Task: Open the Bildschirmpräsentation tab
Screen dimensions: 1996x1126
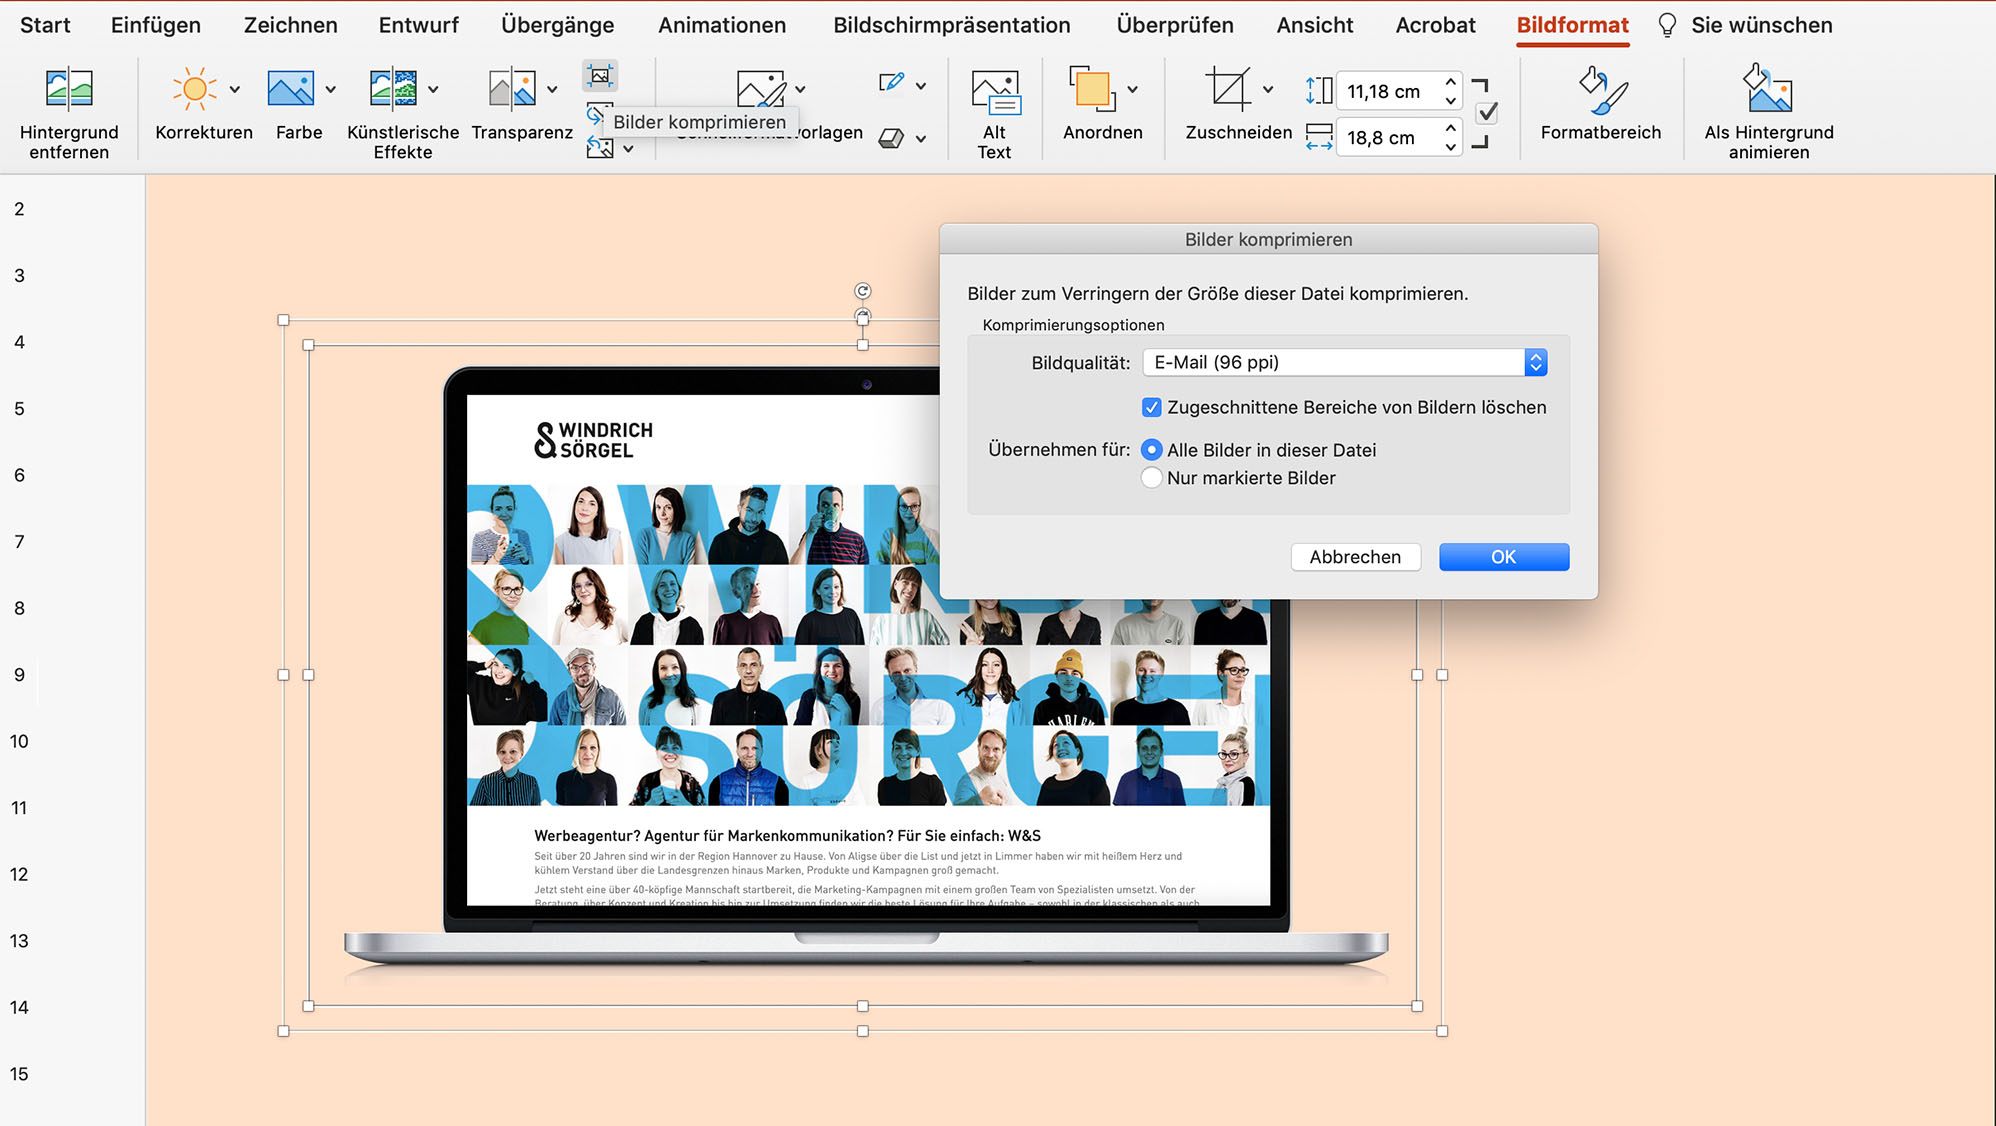Action: tap(952, 25)
